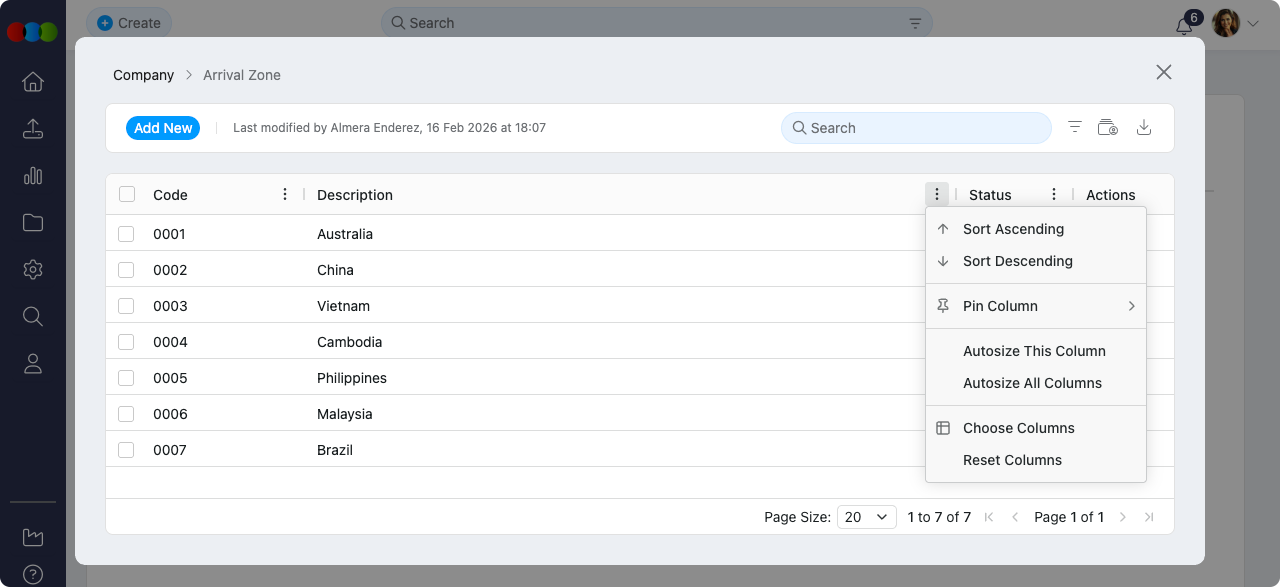Expand the Pin Column submenu
The image size is (1280, 587).
click(1036, 306)
